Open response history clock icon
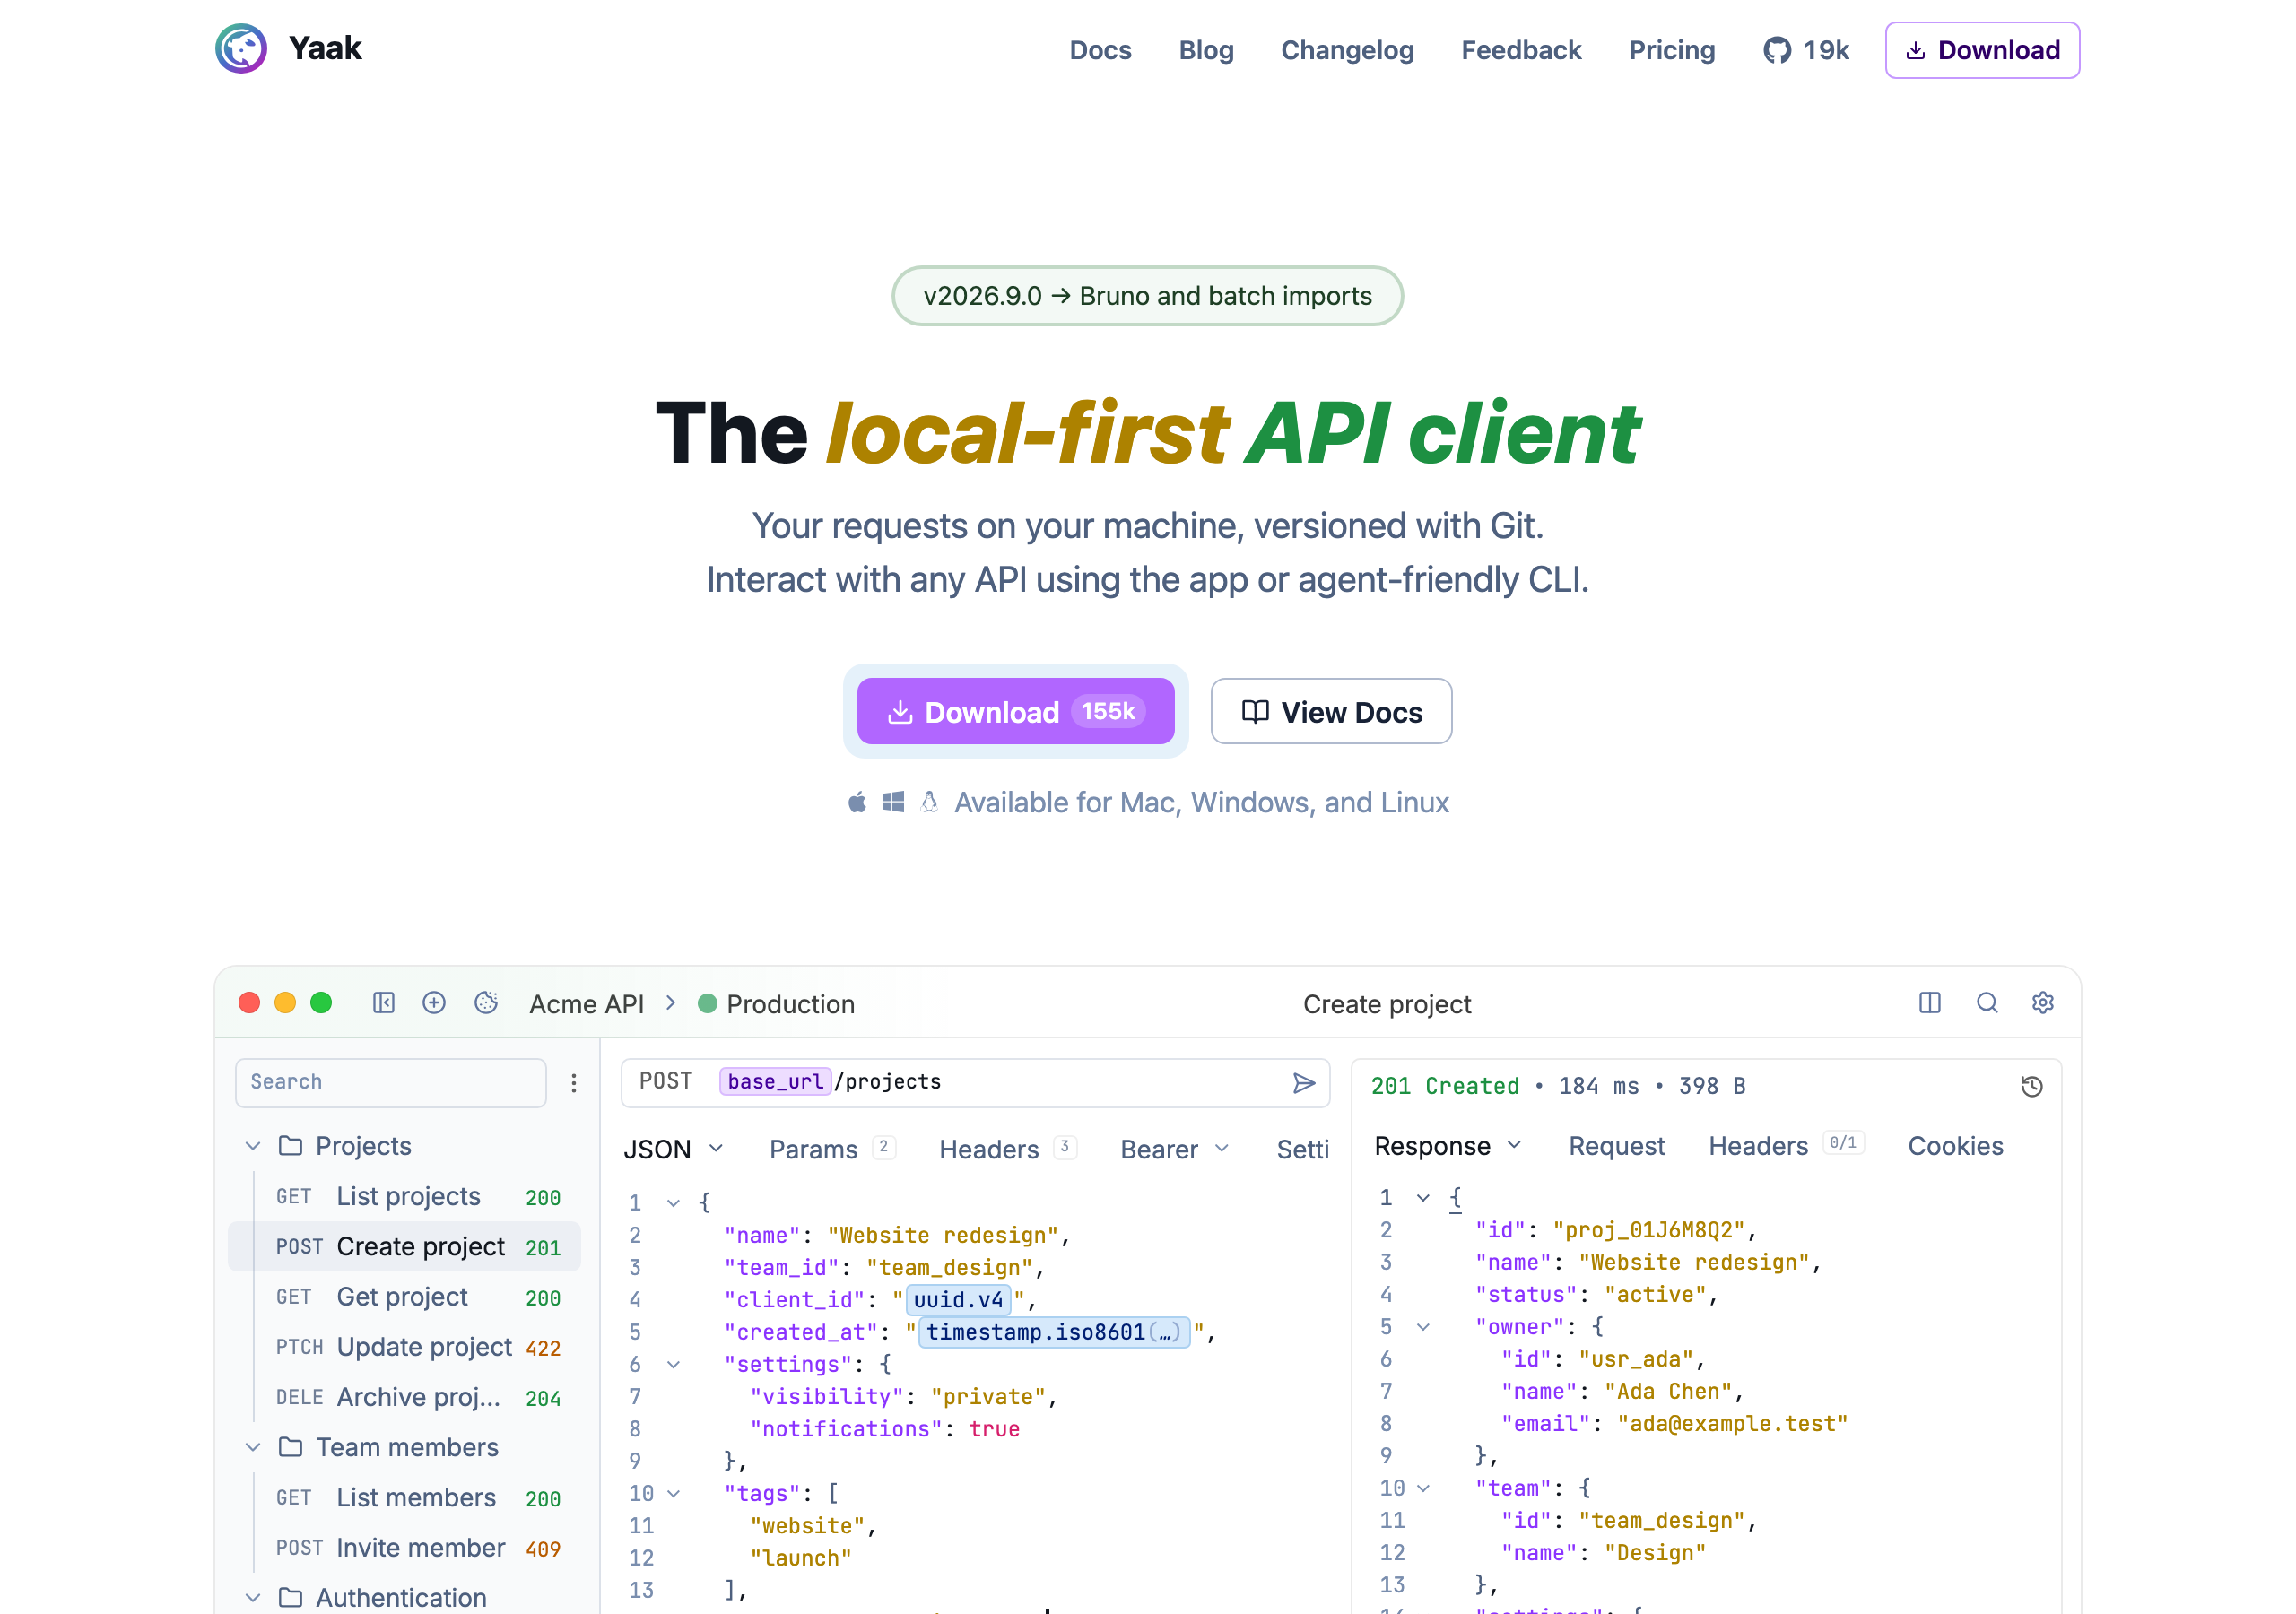This screenshot has height=1614, width=2296. (x=2032, y=1086)
